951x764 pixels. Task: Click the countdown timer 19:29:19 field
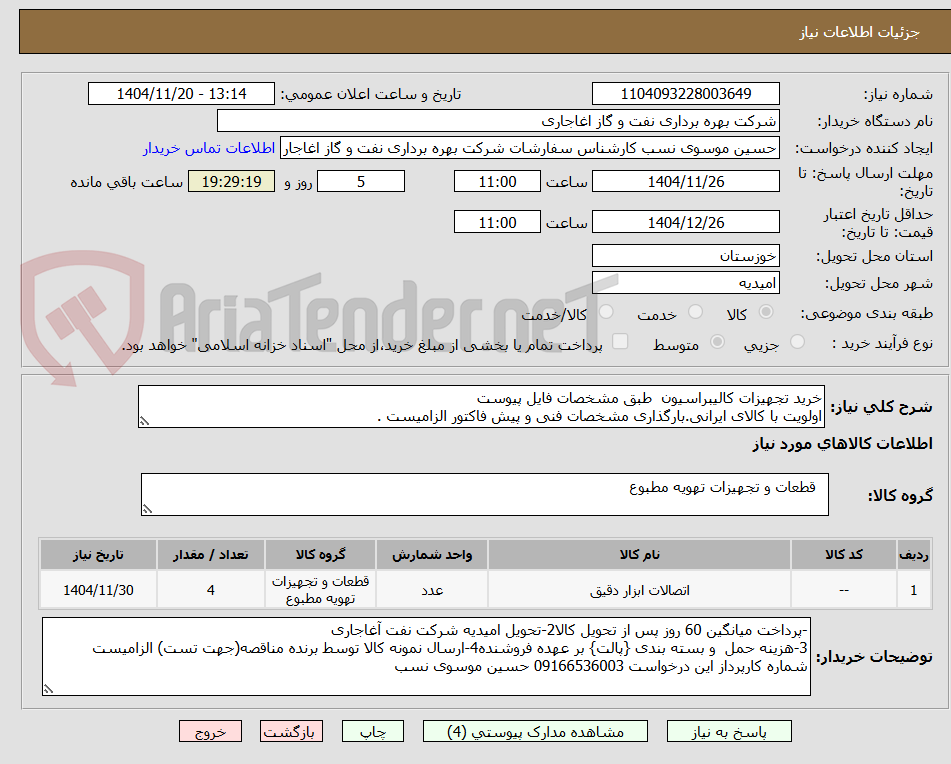[x=231, y=181]
